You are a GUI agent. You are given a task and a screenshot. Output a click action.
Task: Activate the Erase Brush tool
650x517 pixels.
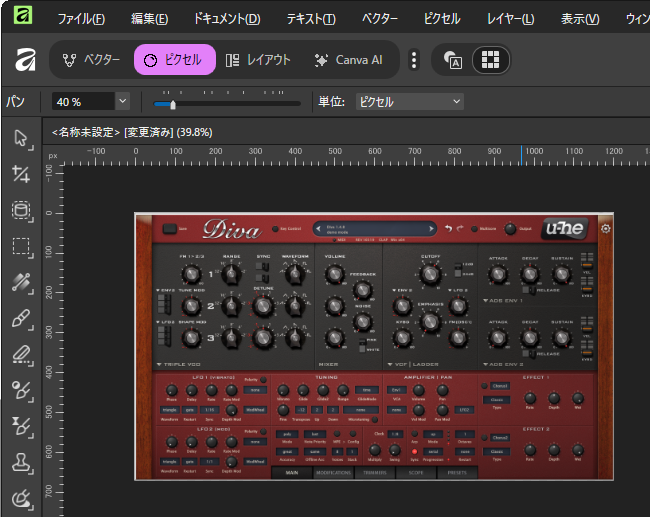(x=20, y=354)
